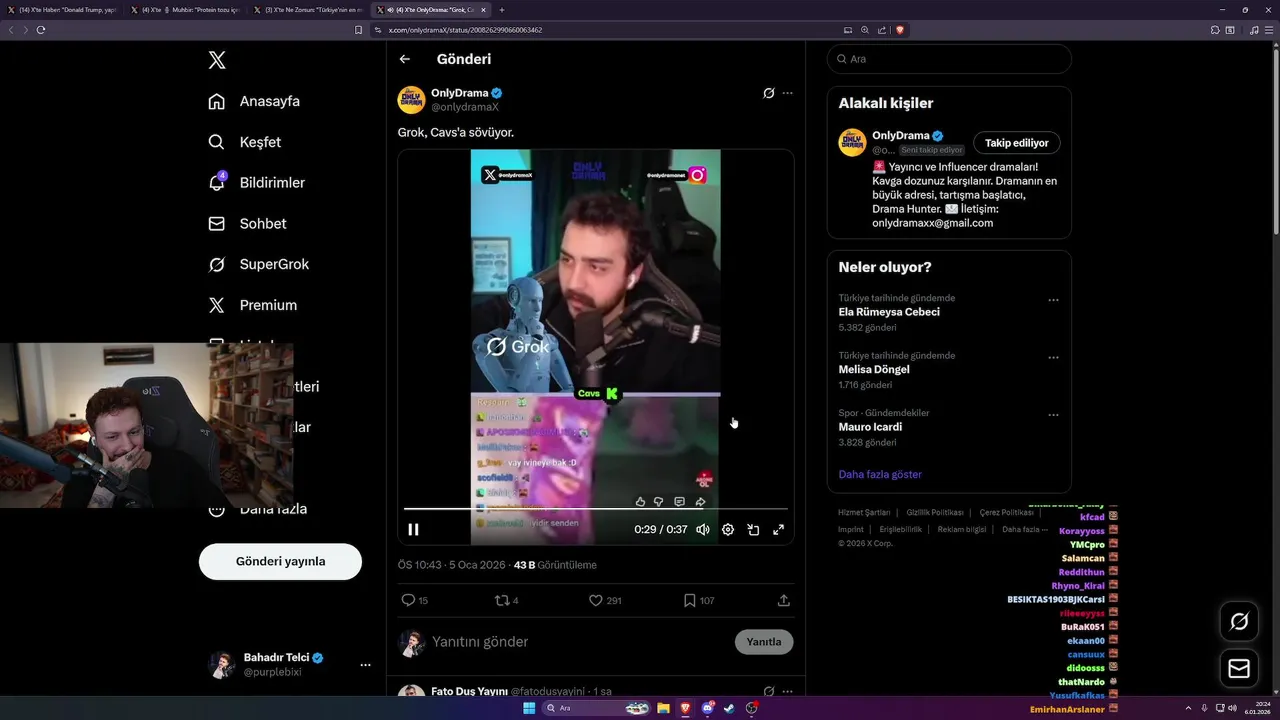Open Gizlilik Politikası footer link
The height and width of the screenshot is (720, 1280).
[935, 512]
